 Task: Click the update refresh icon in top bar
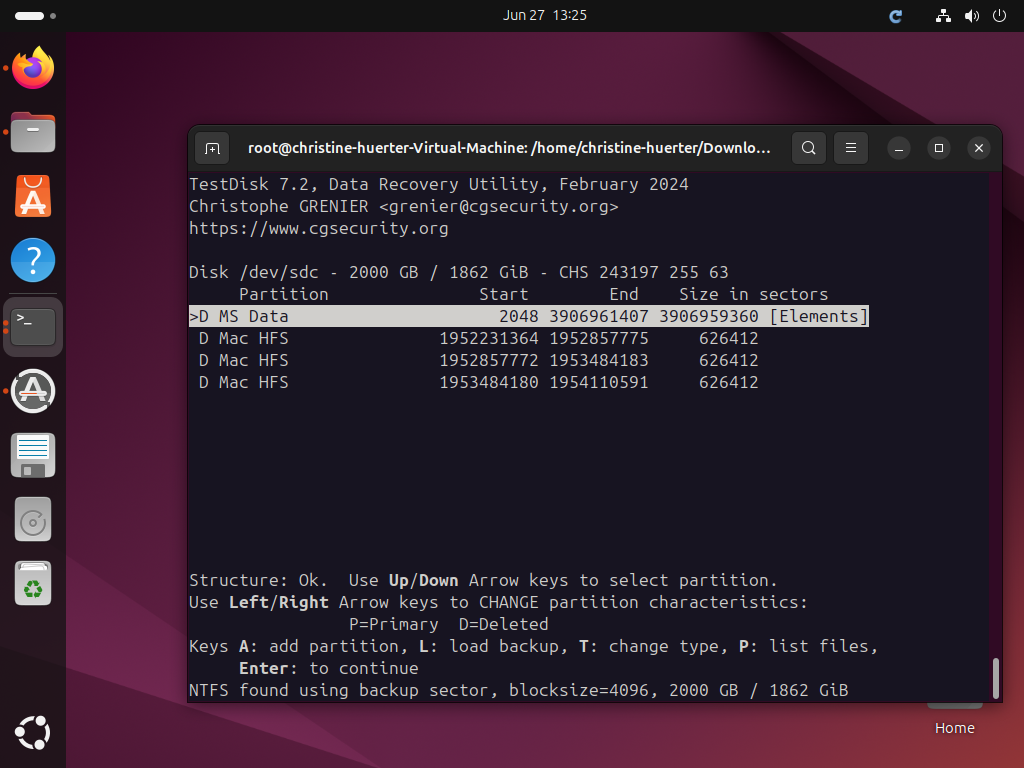pos(896,16)
